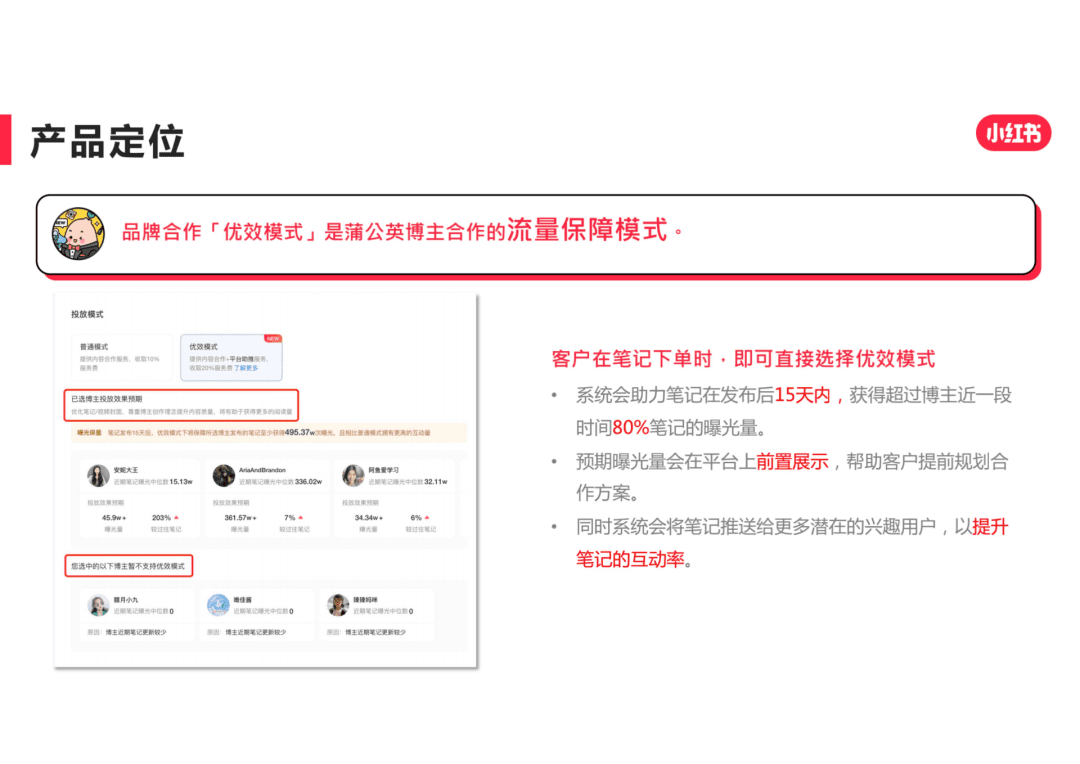Click the 15.13w median exposure value
The height and width of the screenshot is (764, 1080).
point(181,482)
